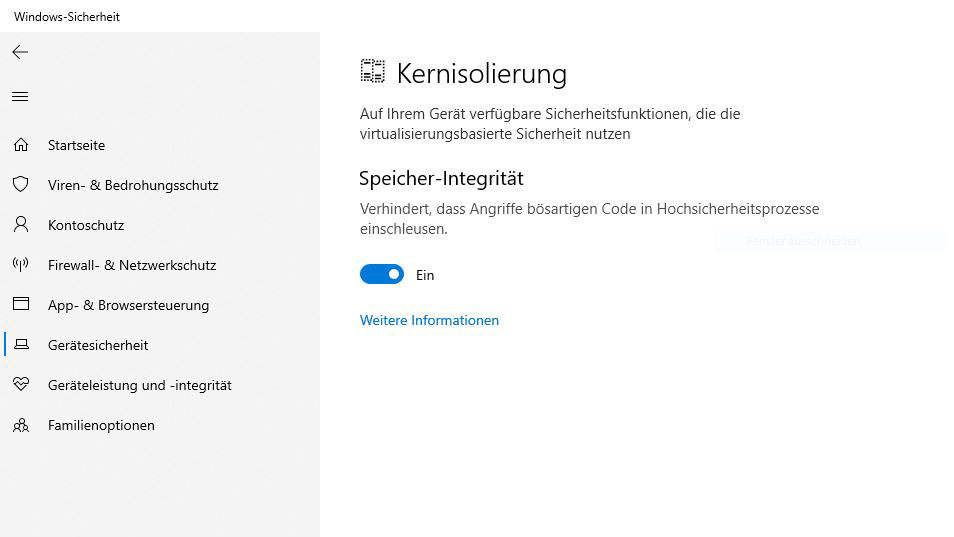Click the Firewall- & Netzwerkschutz antenna icon

click(x=20, y=265)
